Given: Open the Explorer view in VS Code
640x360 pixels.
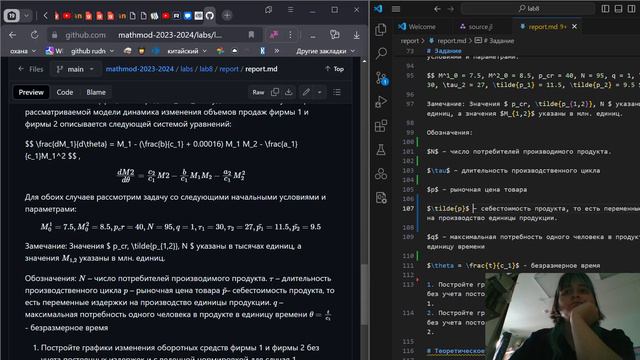Looking at the screenshot, I should (x=381, y=29).
